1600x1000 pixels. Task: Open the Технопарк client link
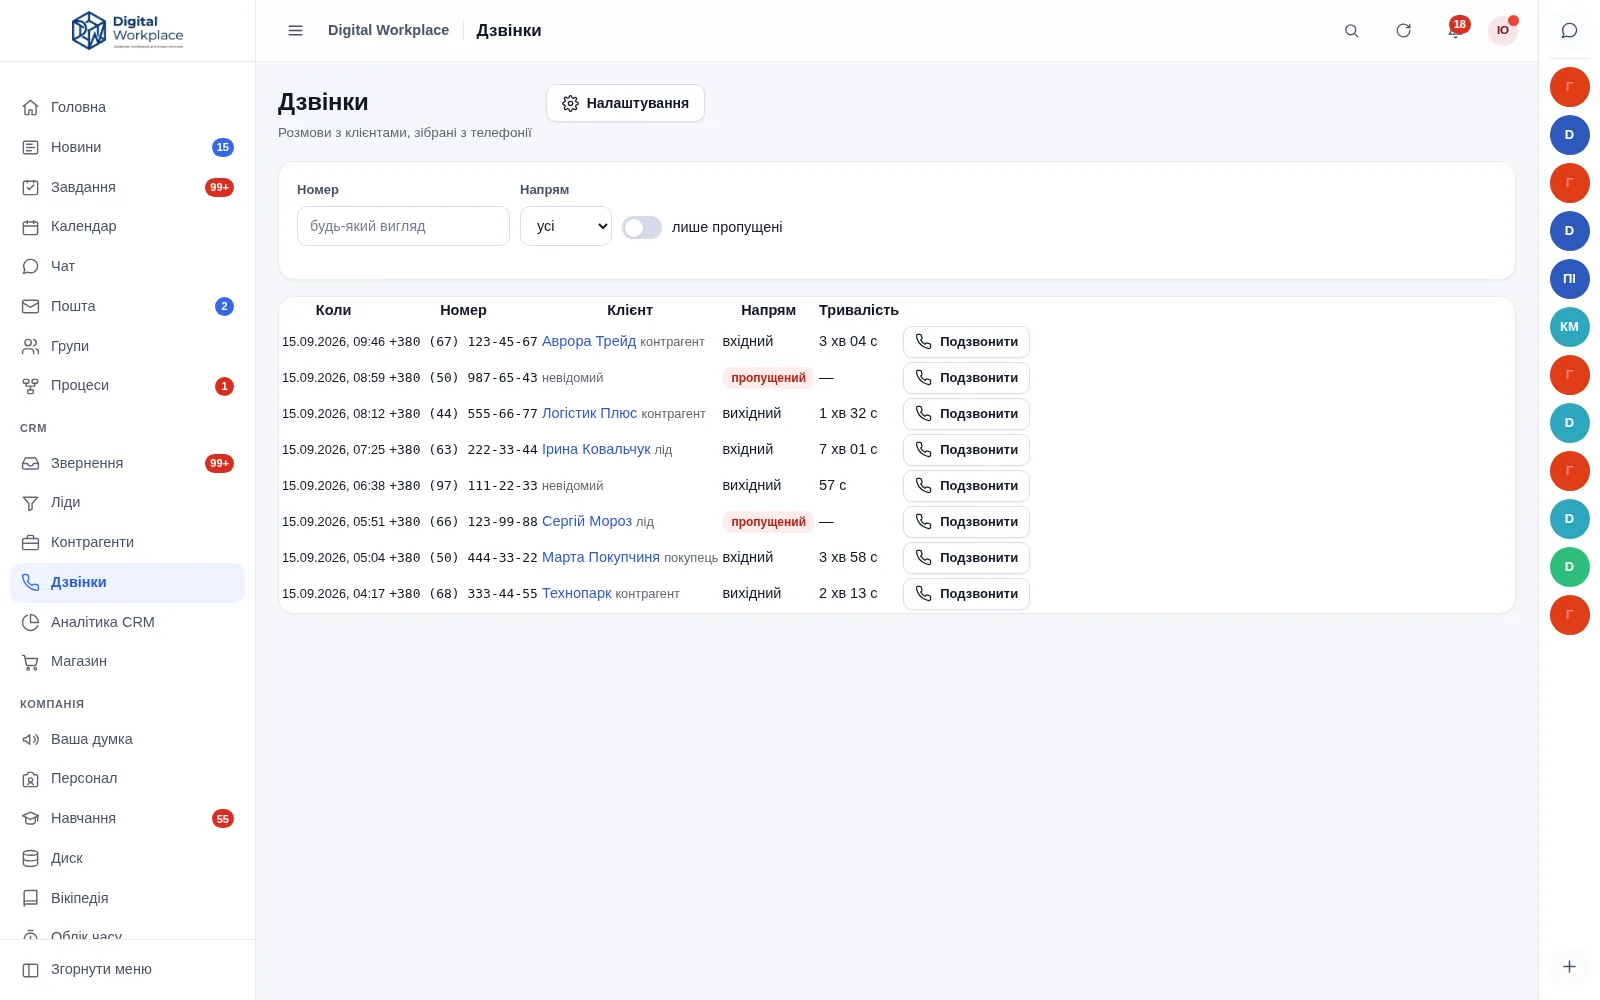[x=576, y=594]
